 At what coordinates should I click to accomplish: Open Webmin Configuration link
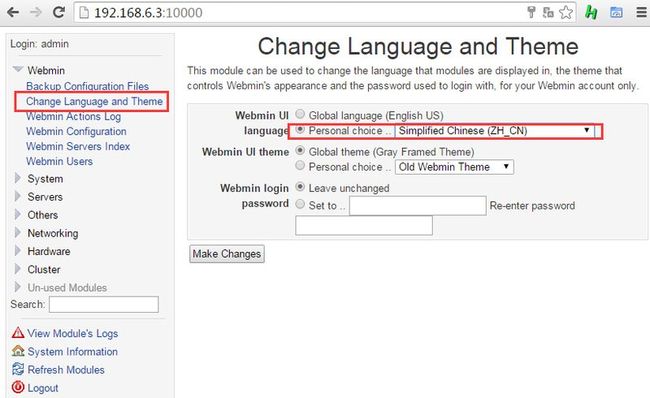[x=76, y=131]
